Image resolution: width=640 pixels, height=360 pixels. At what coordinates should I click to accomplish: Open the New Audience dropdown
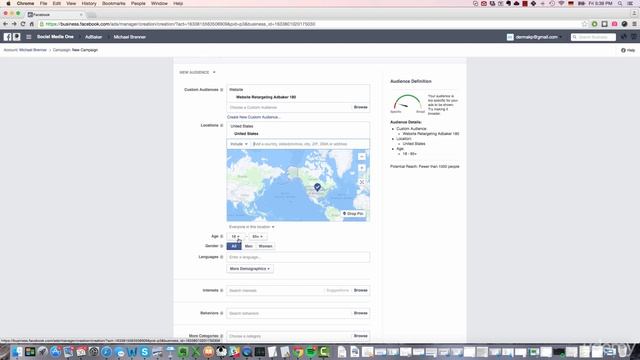click(x=198, y=72)
